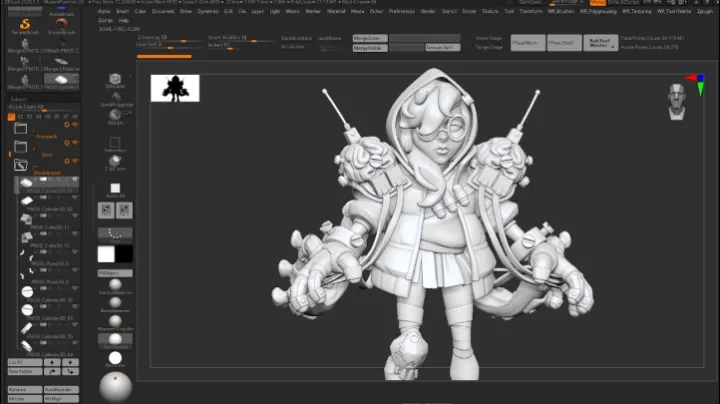
Task: Toggle LazyMouse option
Action: point(329,38)
